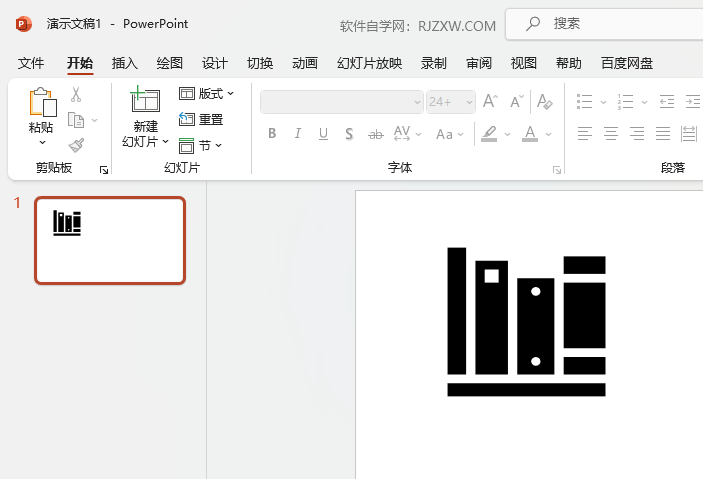Expand the Copy options arrow
This screenshot has width=703, height=479.
pos(95,120)
